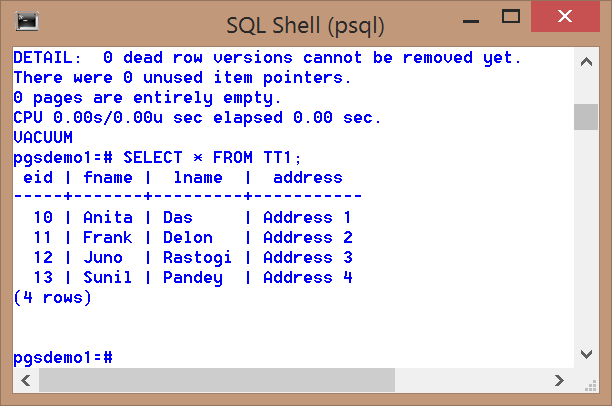Screen dimensions: 612x406
Task: Click the SELECT * FROM TT1 command text
Action: (212, 158)
